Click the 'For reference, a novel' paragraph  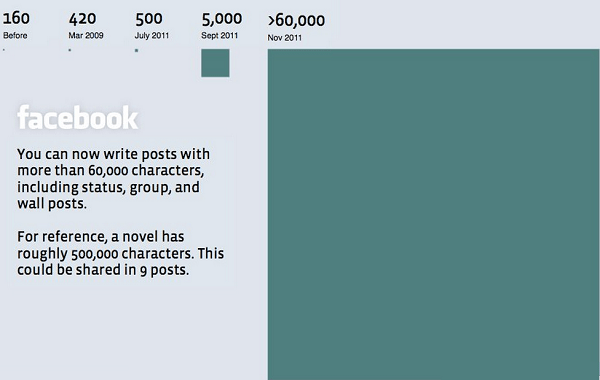coord(121,253)
